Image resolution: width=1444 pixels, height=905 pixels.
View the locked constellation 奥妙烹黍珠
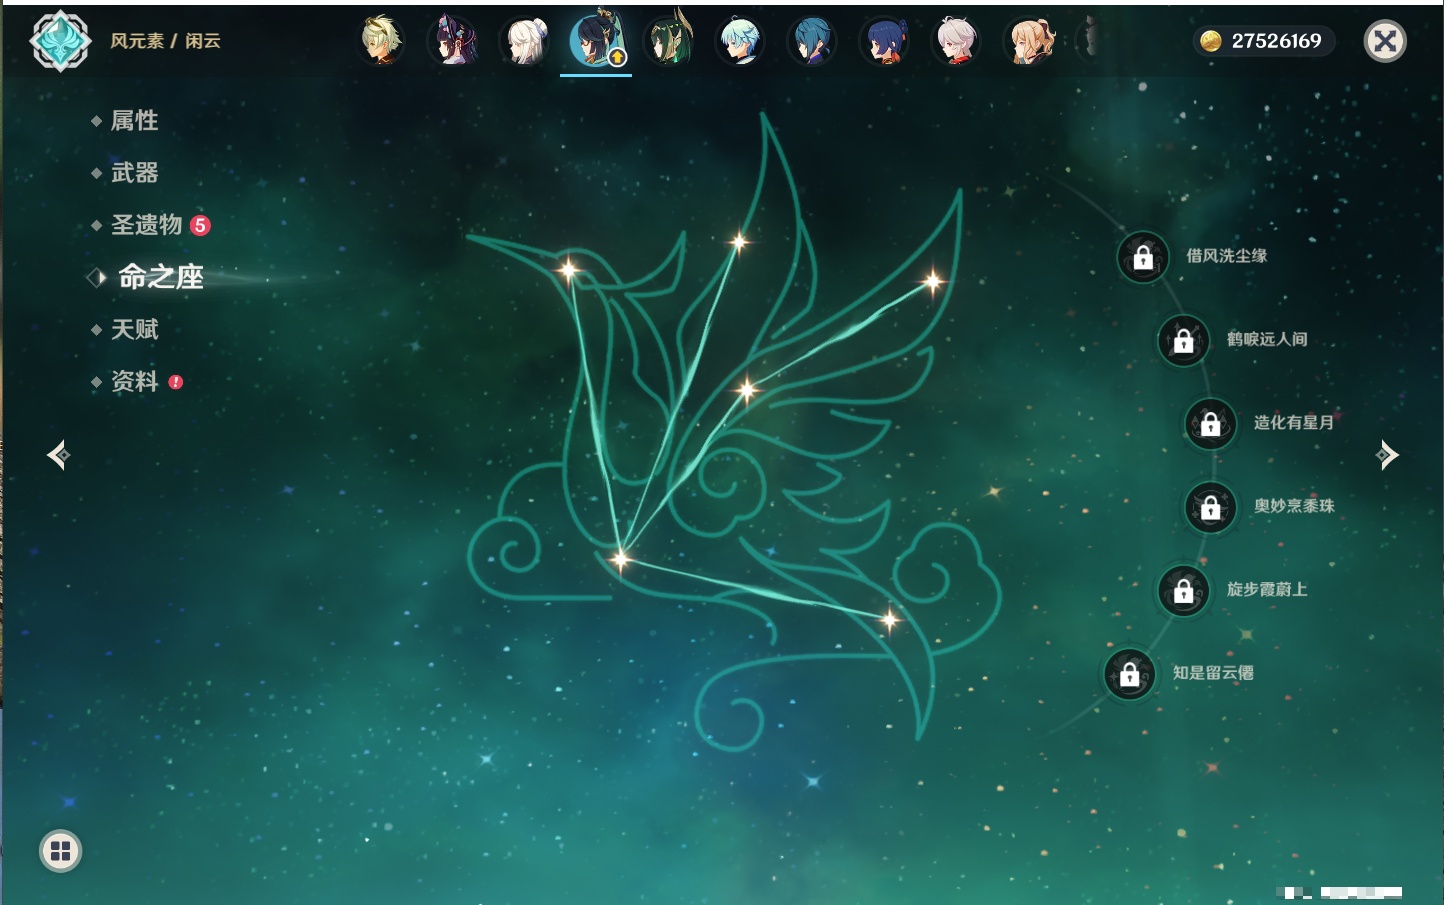pyautogui.click(x=1210, y=507)
